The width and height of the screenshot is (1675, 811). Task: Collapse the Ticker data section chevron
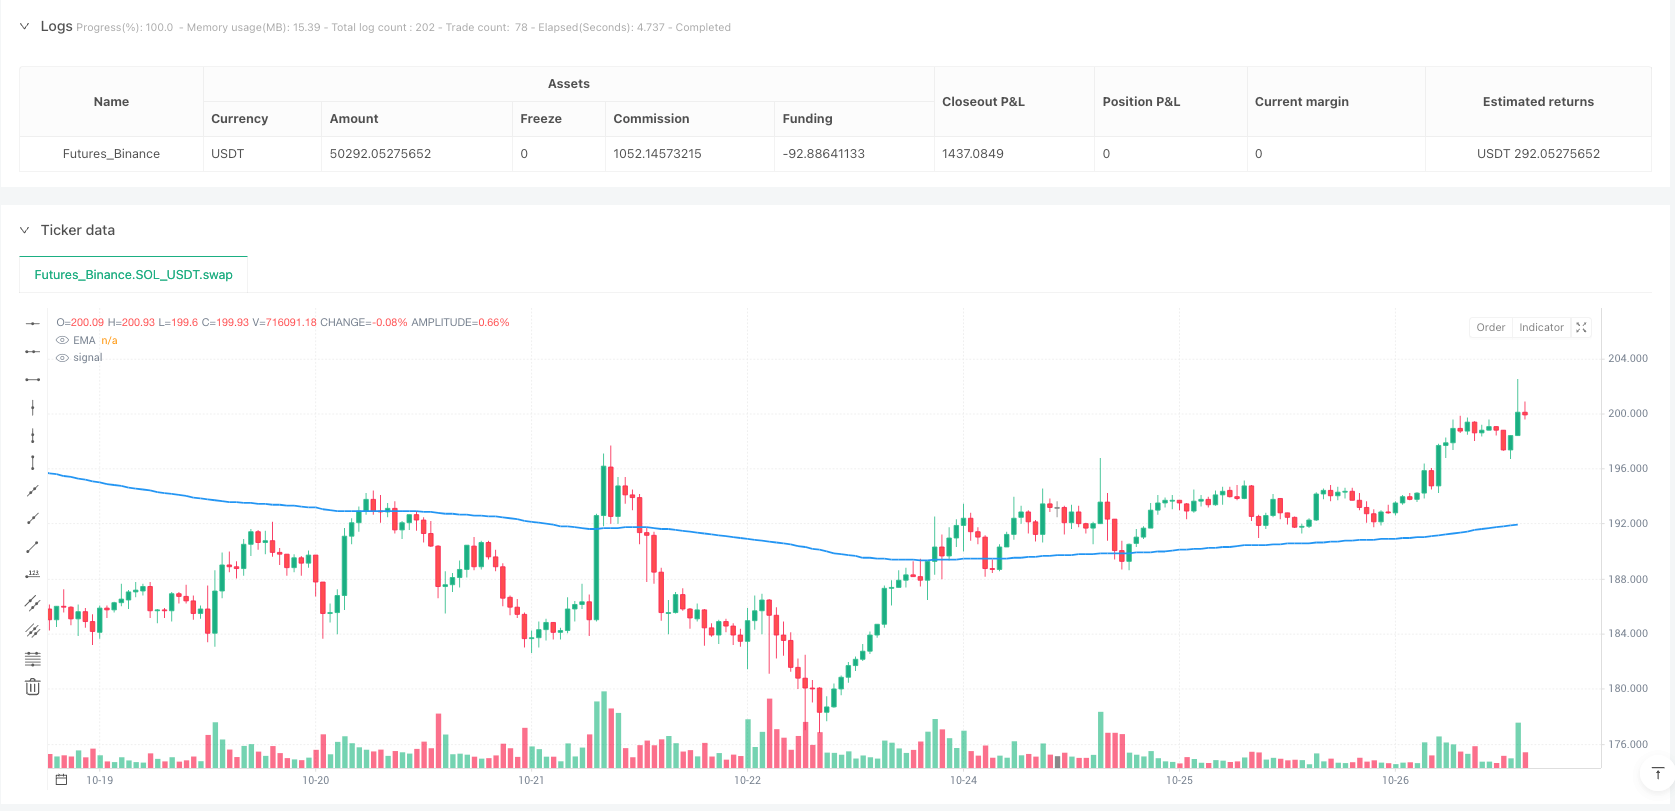(24, 230)
